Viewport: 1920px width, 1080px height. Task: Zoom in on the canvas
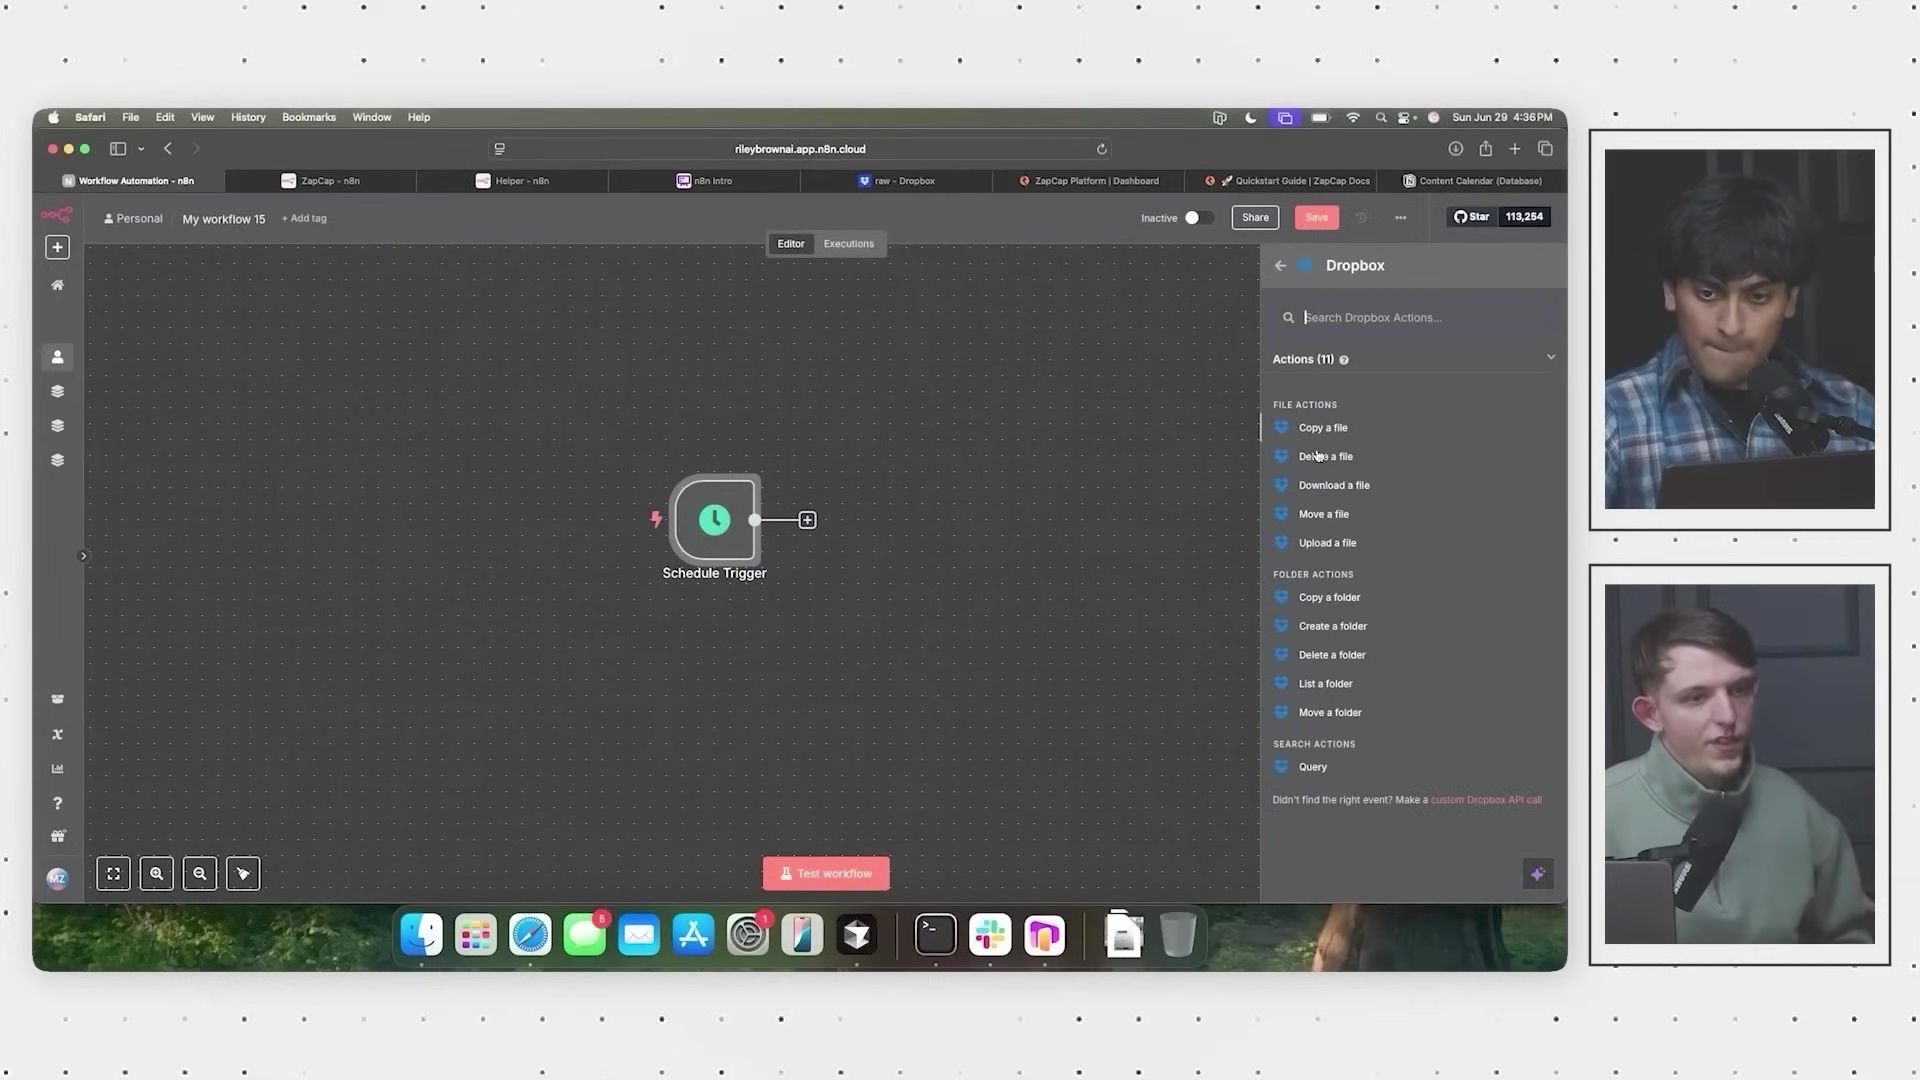pos(156,874)
